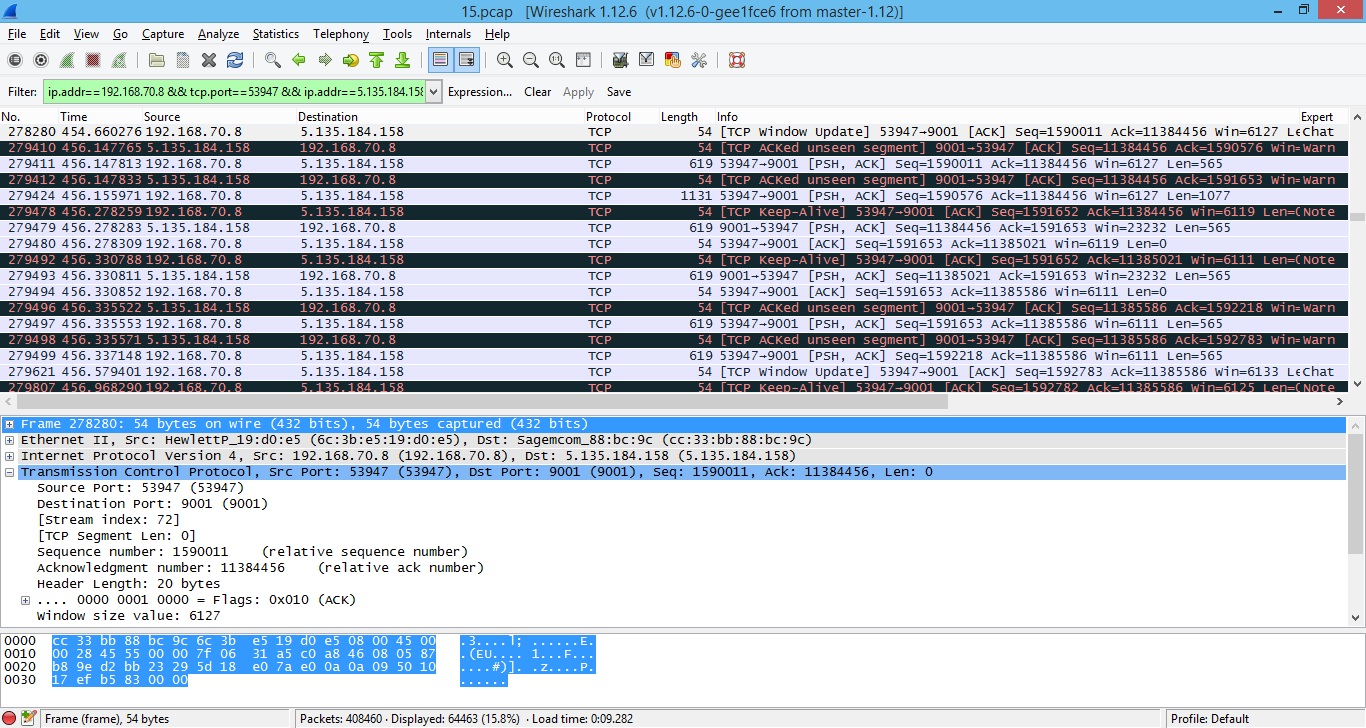Stop the running capture with the red icon
Image resolution: width=1366 pixels, height=728 pixels.
pyautogui.click(x=93, y=60)
